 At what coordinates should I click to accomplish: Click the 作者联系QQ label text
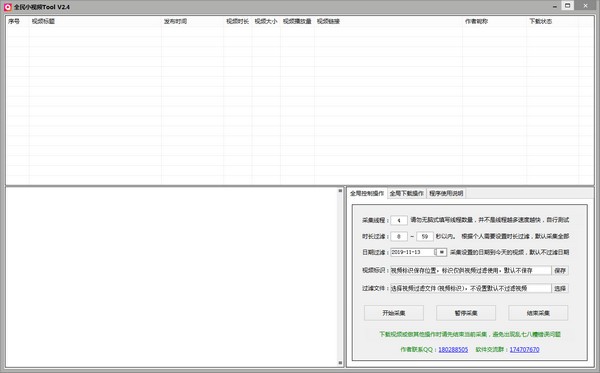point(418,350)
